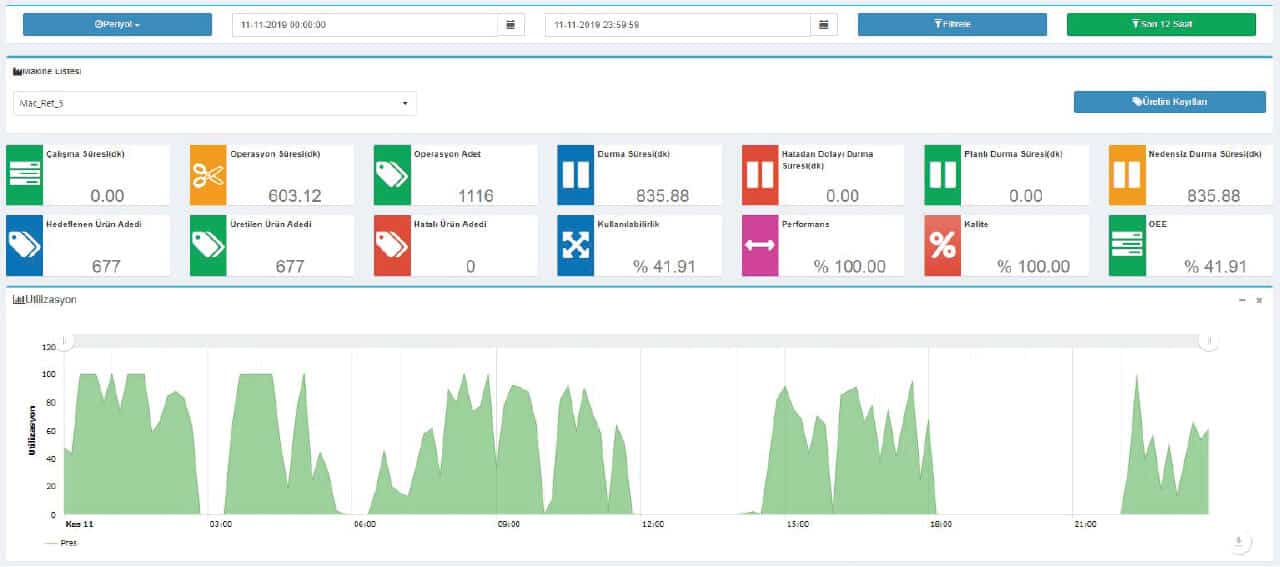Click the right handle of chart range slider

point(1210,342)
